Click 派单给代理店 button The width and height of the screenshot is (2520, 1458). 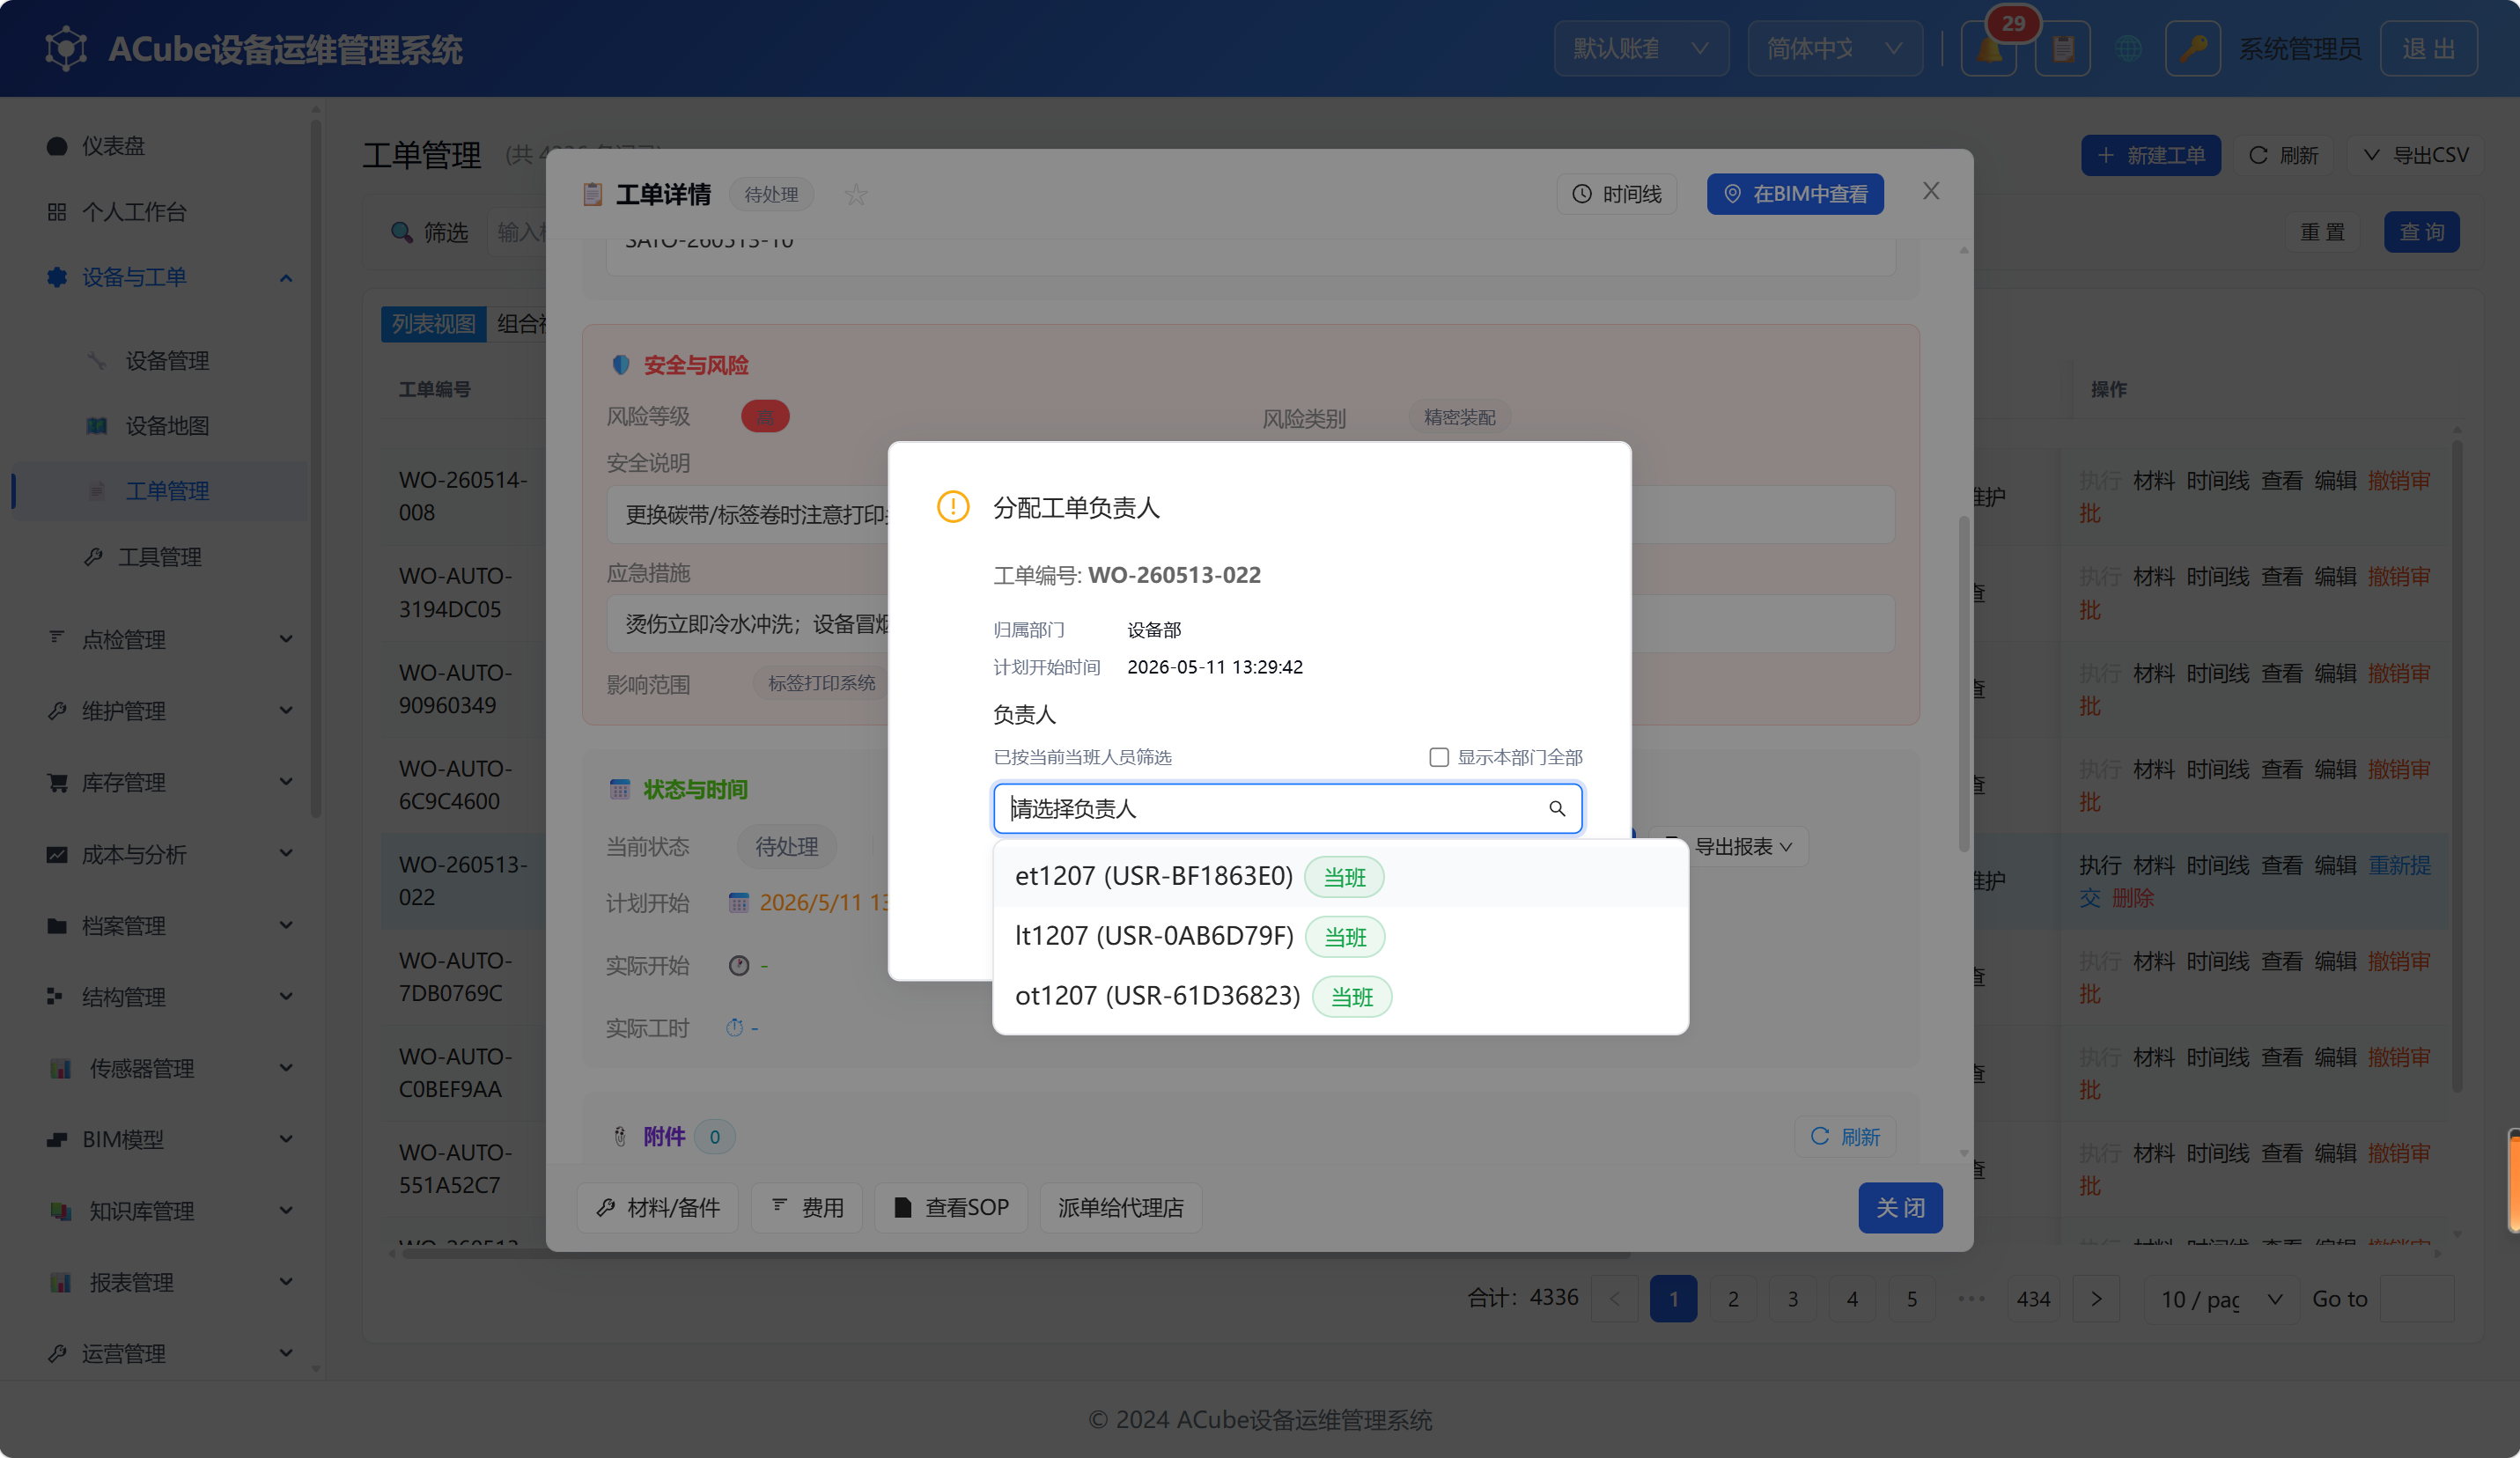click(x=1120, y=1207)
